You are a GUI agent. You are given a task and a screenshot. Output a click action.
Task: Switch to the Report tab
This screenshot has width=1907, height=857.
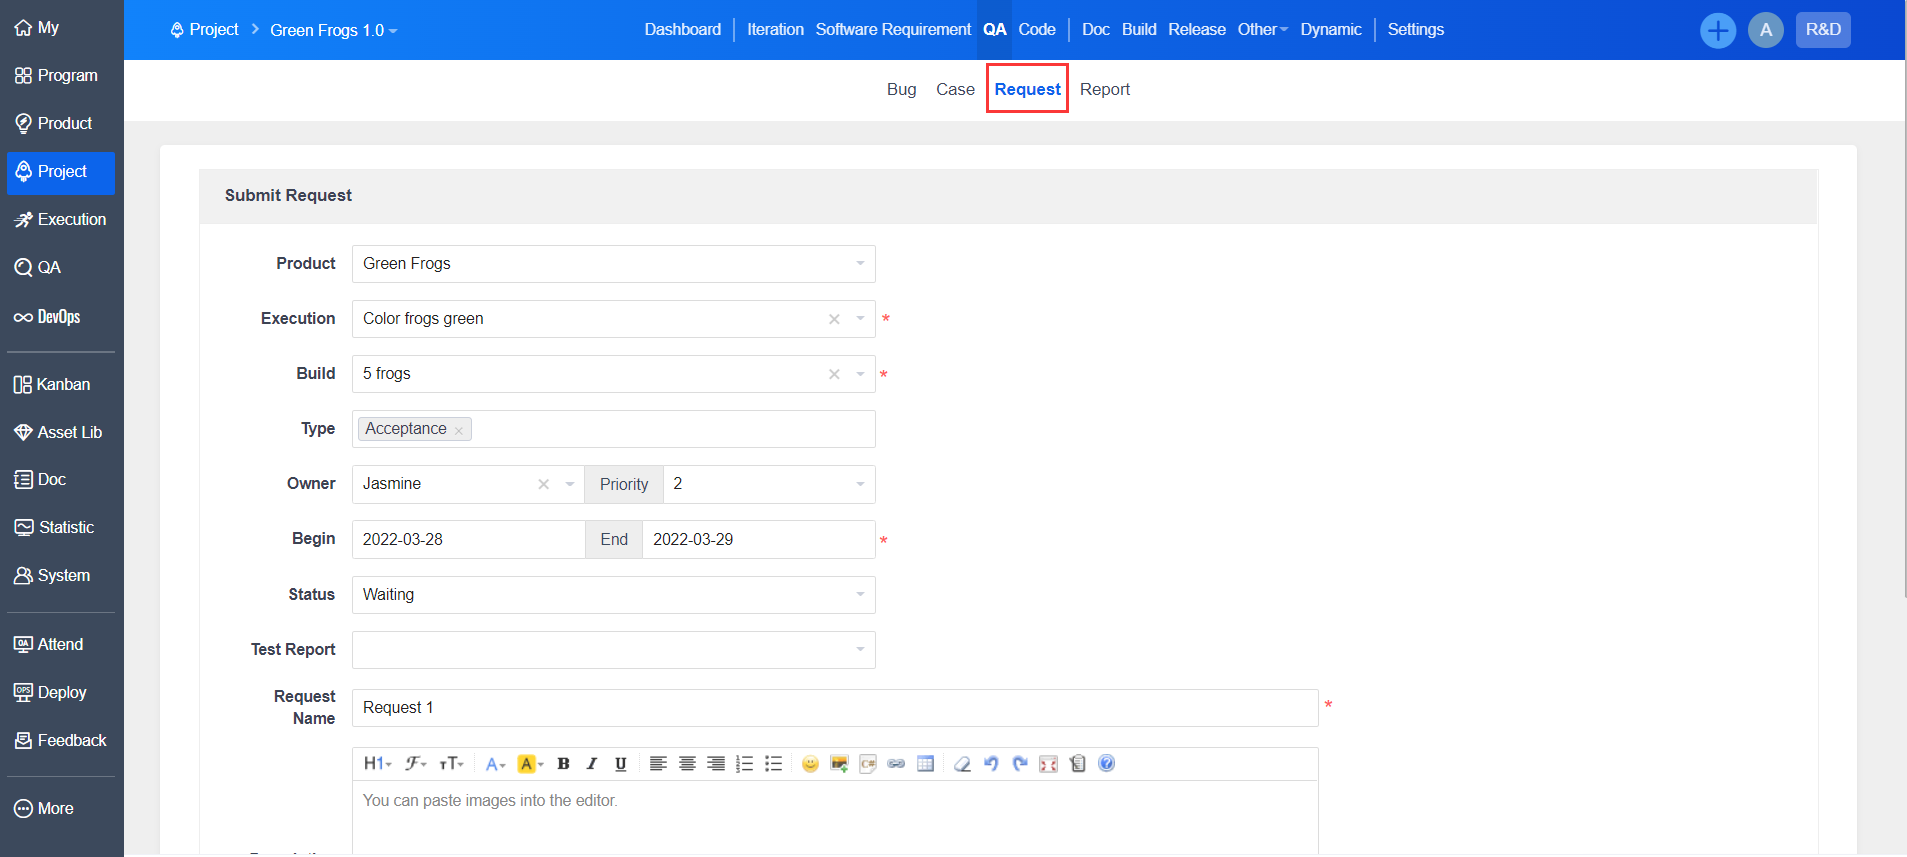(x=1105, y=89)
